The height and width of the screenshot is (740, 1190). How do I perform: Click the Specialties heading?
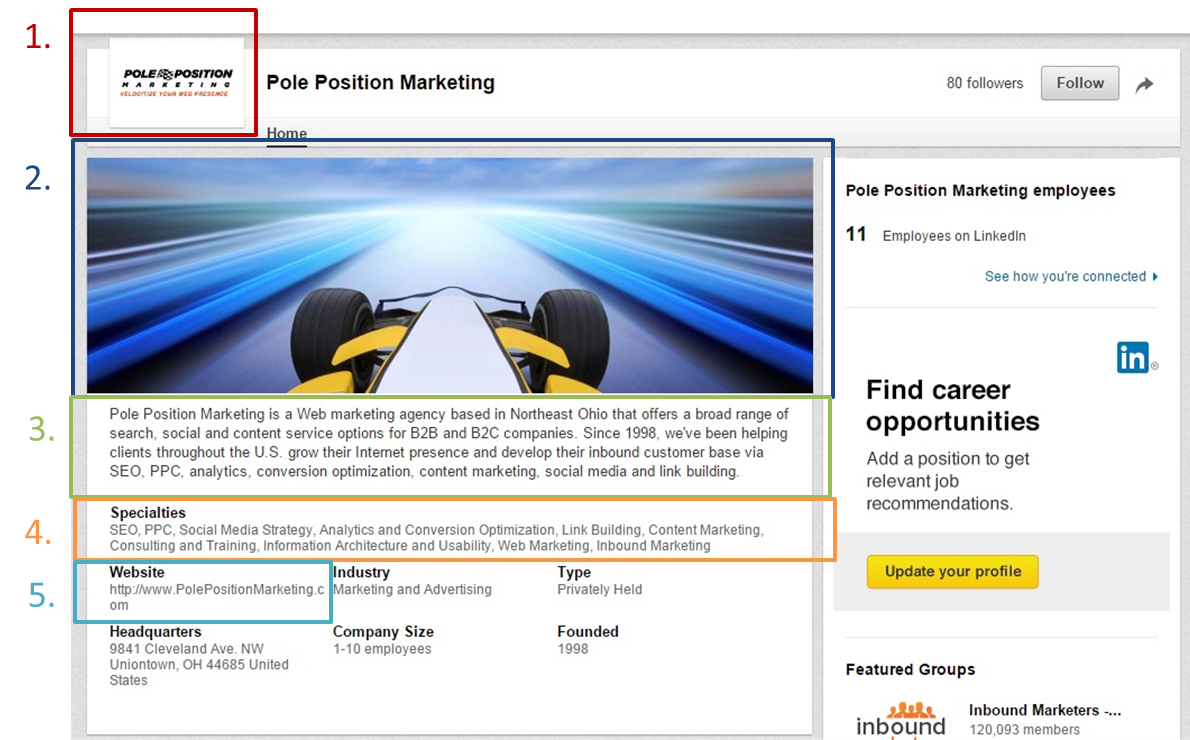tap(148, 513)
